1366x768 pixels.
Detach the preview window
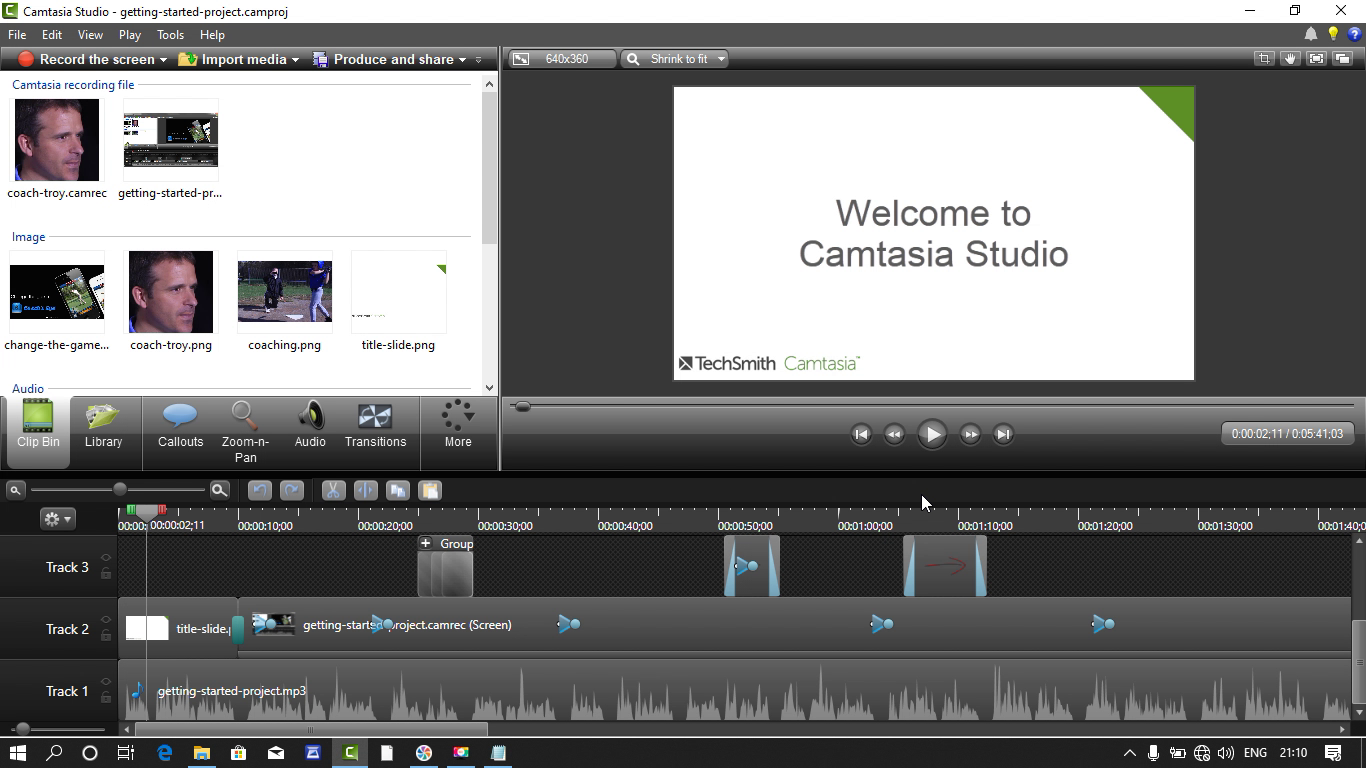(1342, 59)
